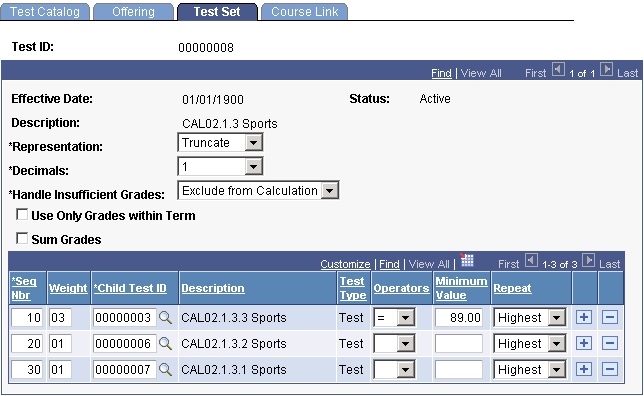Toggle Use Only Grades within Term checkbox
This screenshot has width=644, height=396.
22,214
